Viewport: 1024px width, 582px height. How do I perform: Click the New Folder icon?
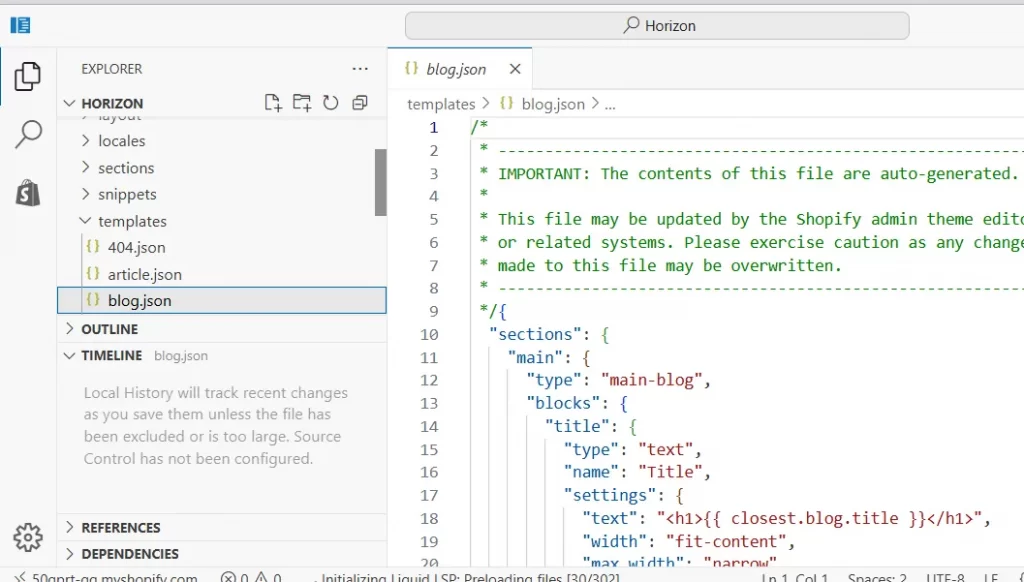pyautogui.click(x=301, y=103)
